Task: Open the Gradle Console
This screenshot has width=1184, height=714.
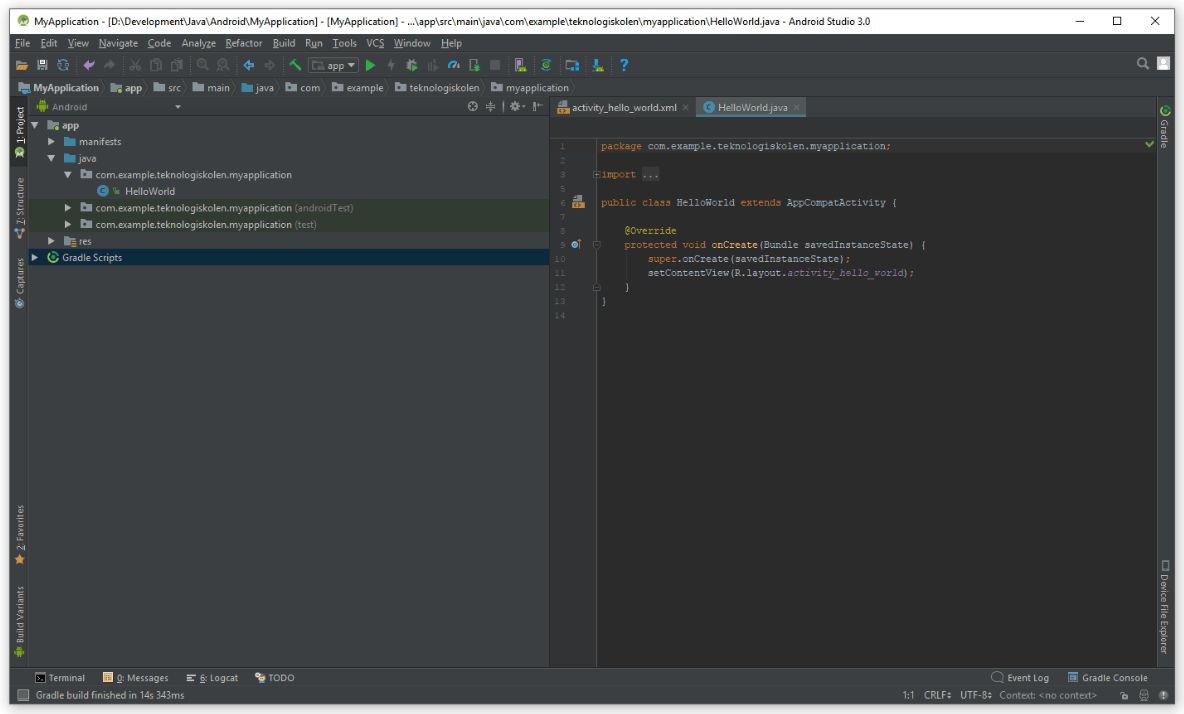Action: click(x=1107, y=678)
